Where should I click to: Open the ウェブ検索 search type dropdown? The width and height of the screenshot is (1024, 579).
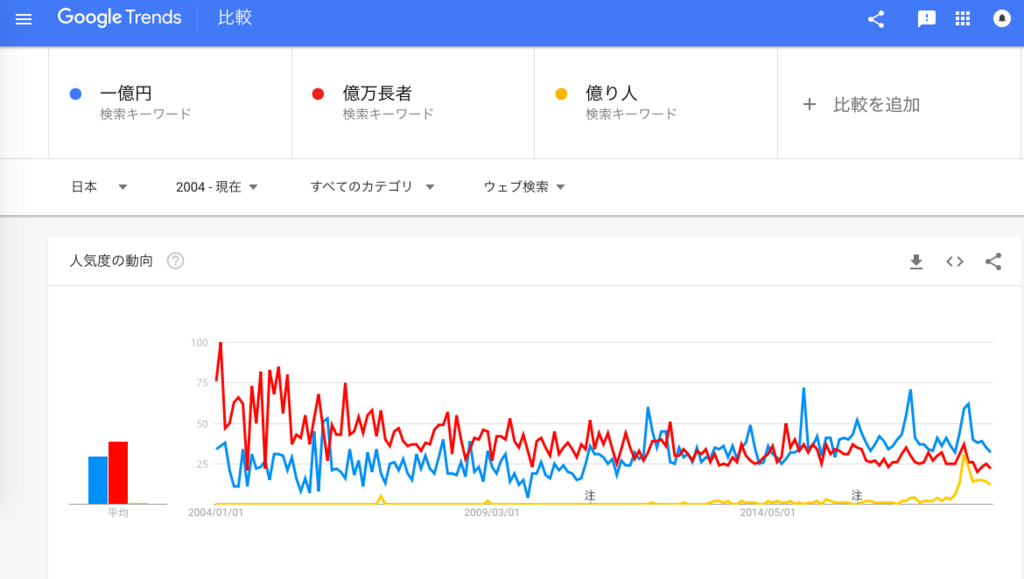point(520,186)
